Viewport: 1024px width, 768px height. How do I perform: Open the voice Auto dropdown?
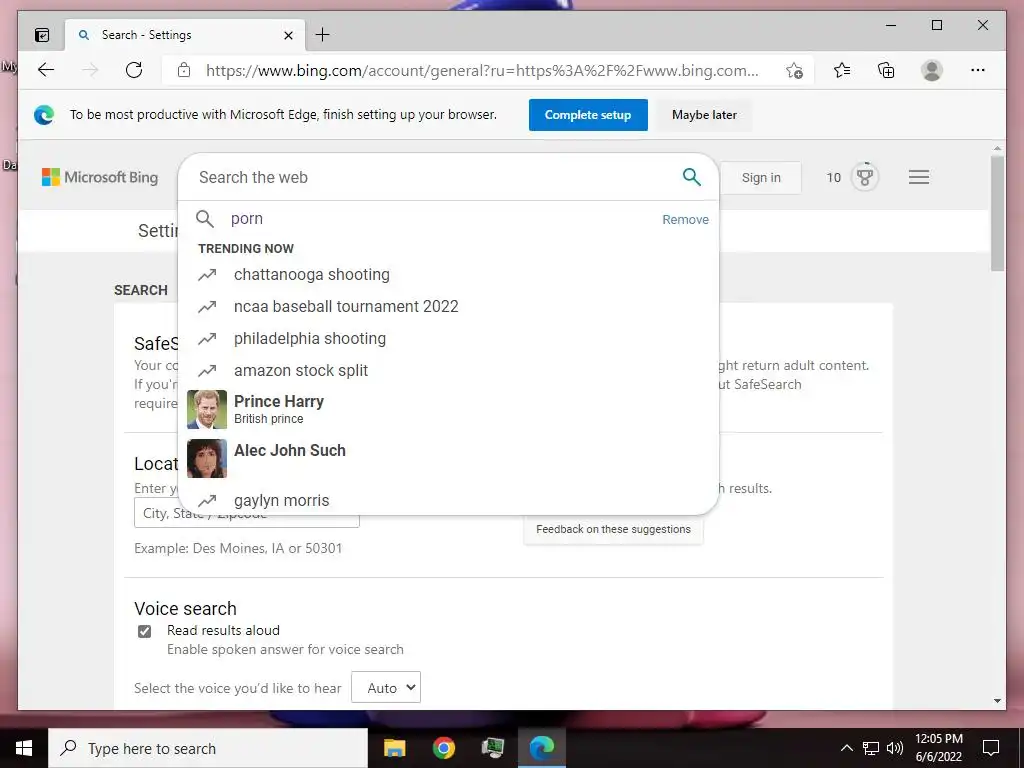pos(386,687)
